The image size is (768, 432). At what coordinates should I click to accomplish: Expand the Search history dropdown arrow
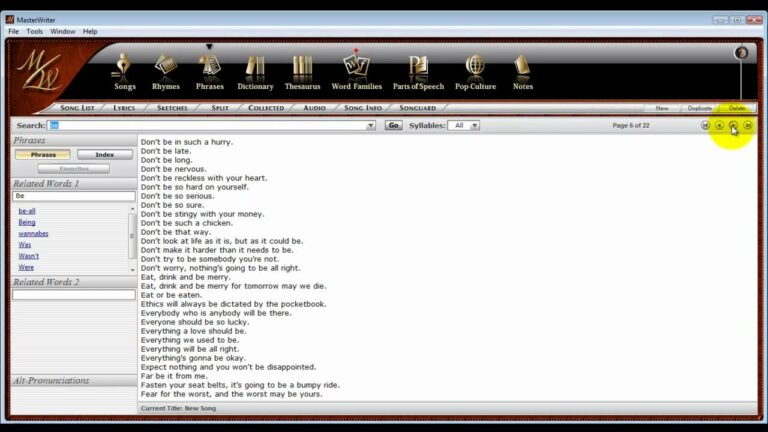coord(371,125)
